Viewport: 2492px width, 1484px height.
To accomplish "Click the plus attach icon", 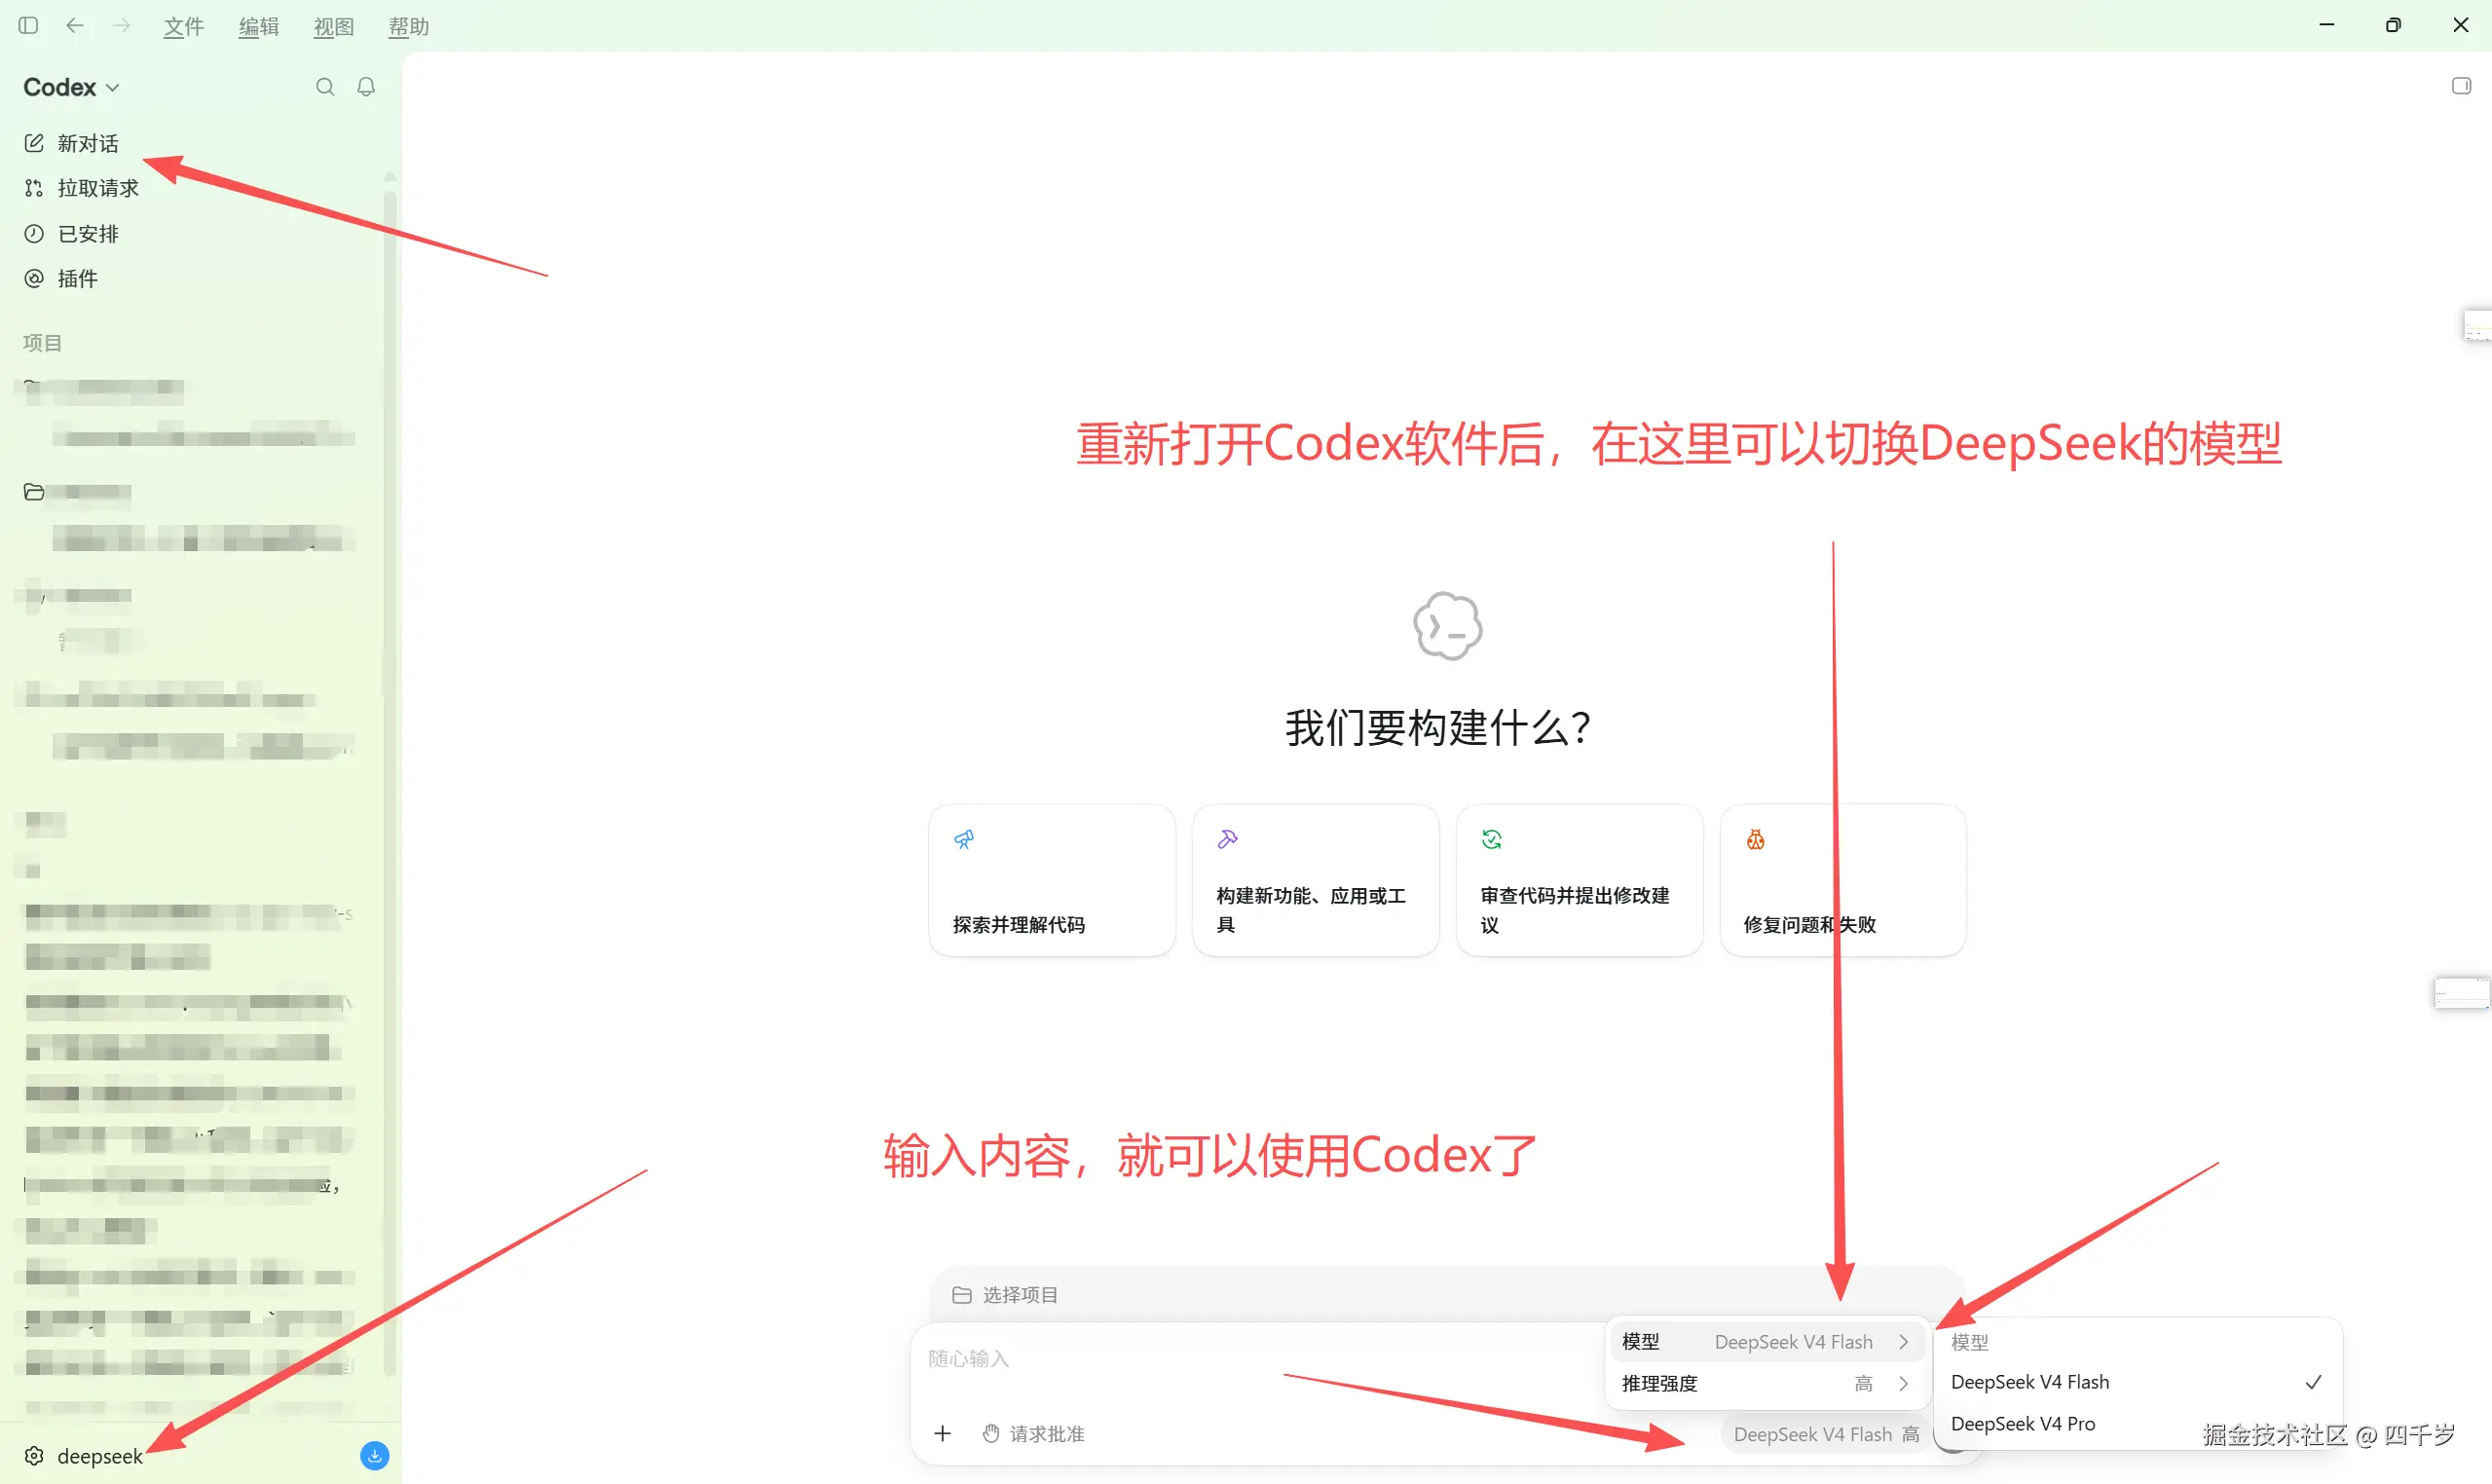I will (x=942, y=1433).
